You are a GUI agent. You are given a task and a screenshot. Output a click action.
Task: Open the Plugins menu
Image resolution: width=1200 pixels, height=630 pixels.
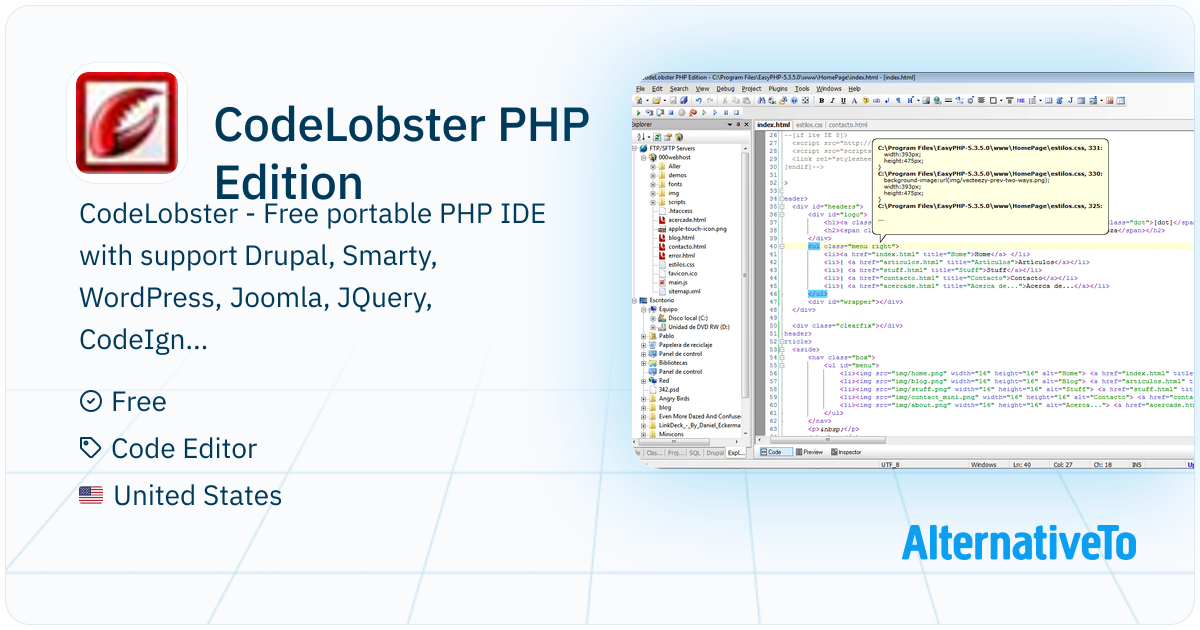(x=778, y=89)
